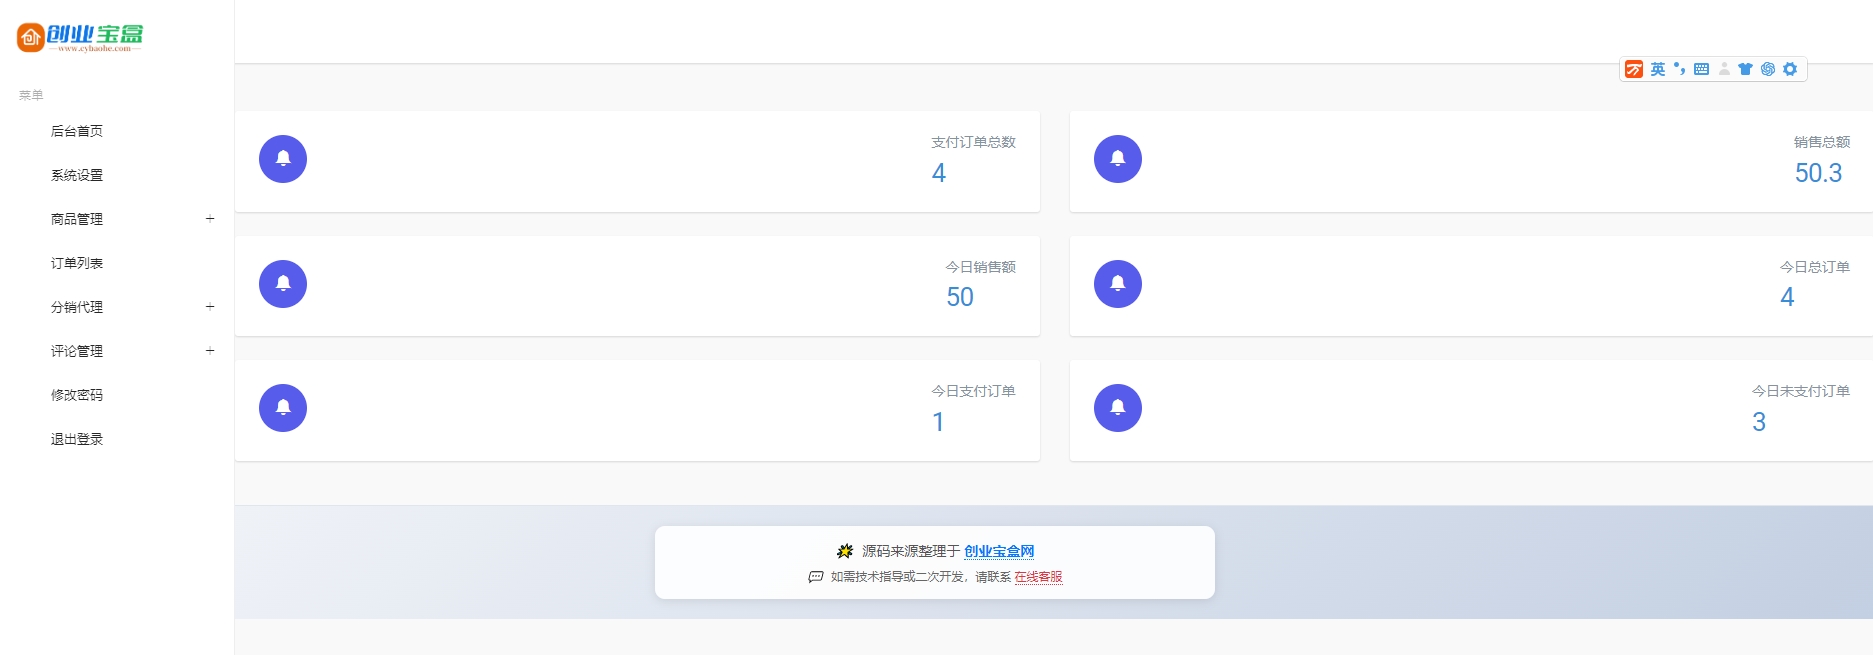The image size is (1873, 655).
Task: Open 后台首页 in the sidebar
Action: point(77,131)
